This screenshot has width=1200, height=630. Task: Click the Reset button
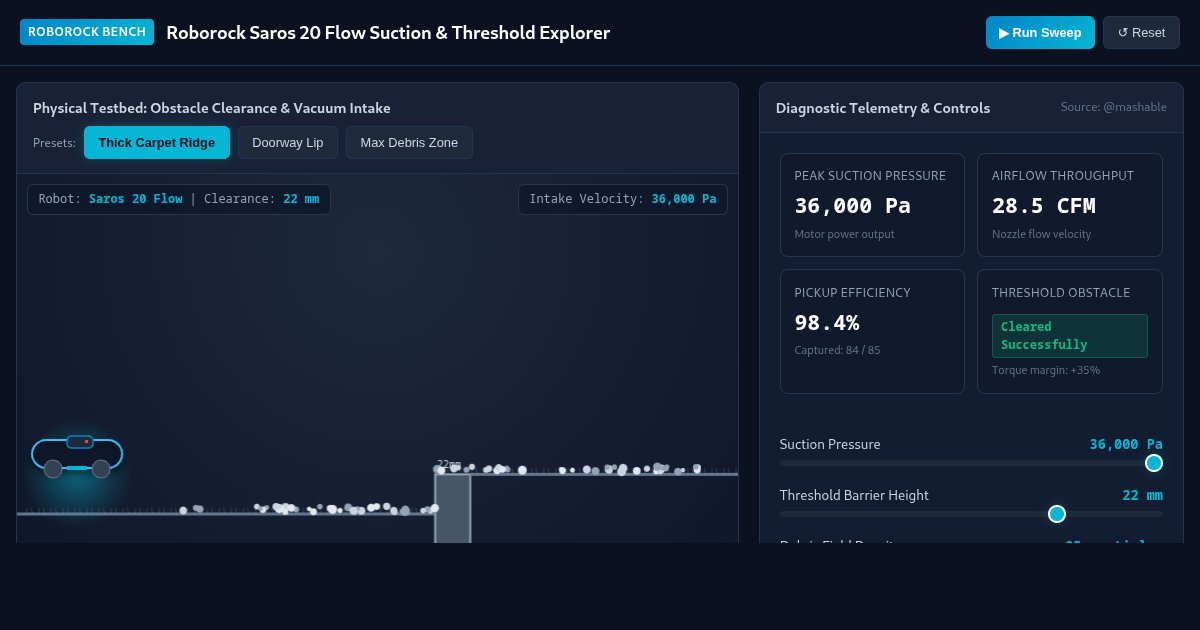(x=1141, y=32)
